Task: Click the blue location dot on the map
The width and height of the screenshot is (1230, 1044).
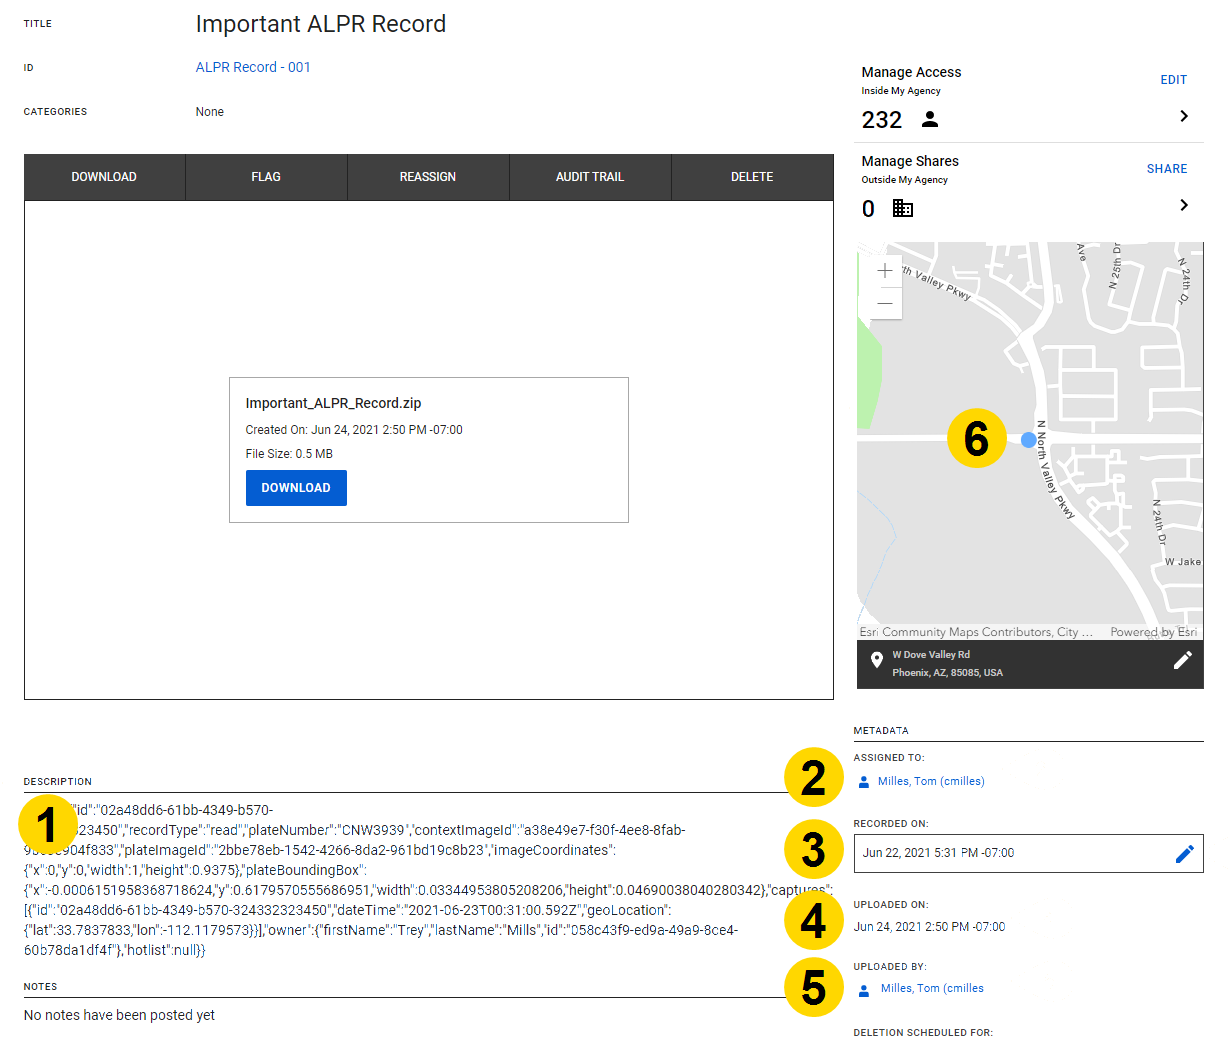Action: point(1027,440)
